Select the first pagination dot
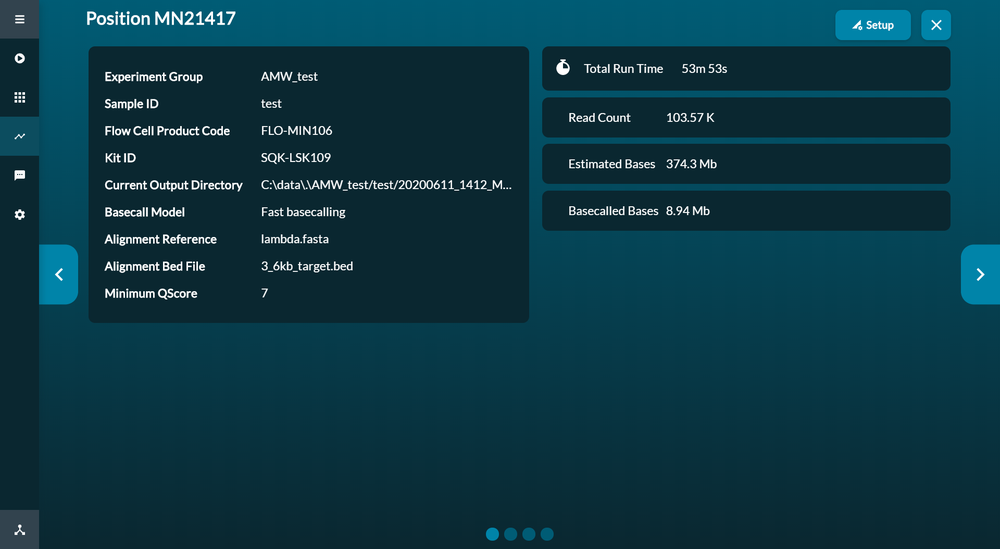The width and height of the screenshot is (1000, 549). (492, 534)
